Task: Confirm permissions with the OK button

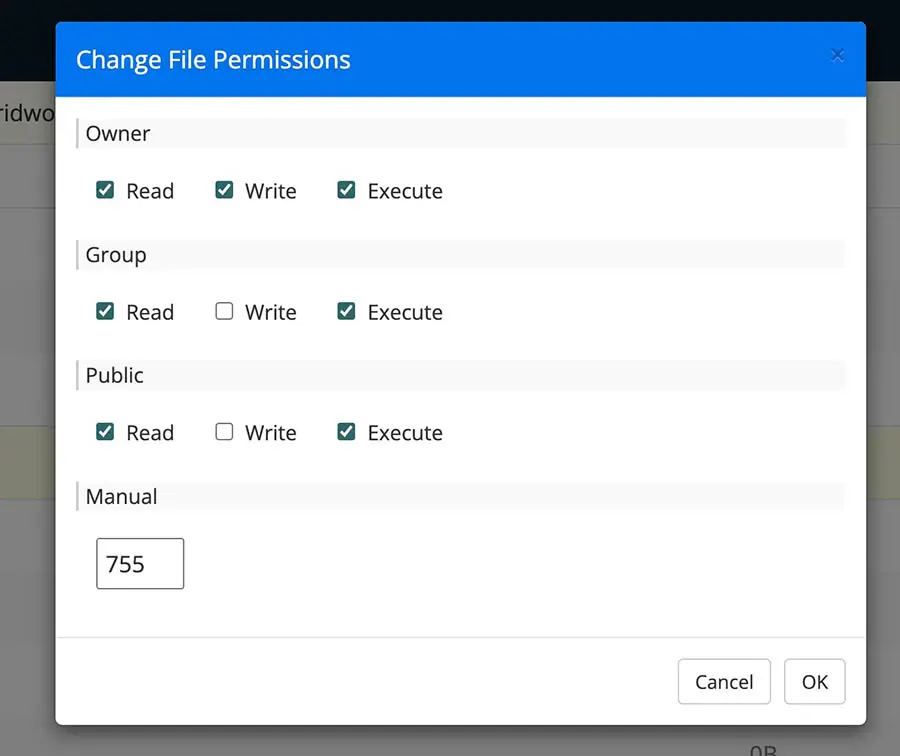Action: click(x=814, y=682)
